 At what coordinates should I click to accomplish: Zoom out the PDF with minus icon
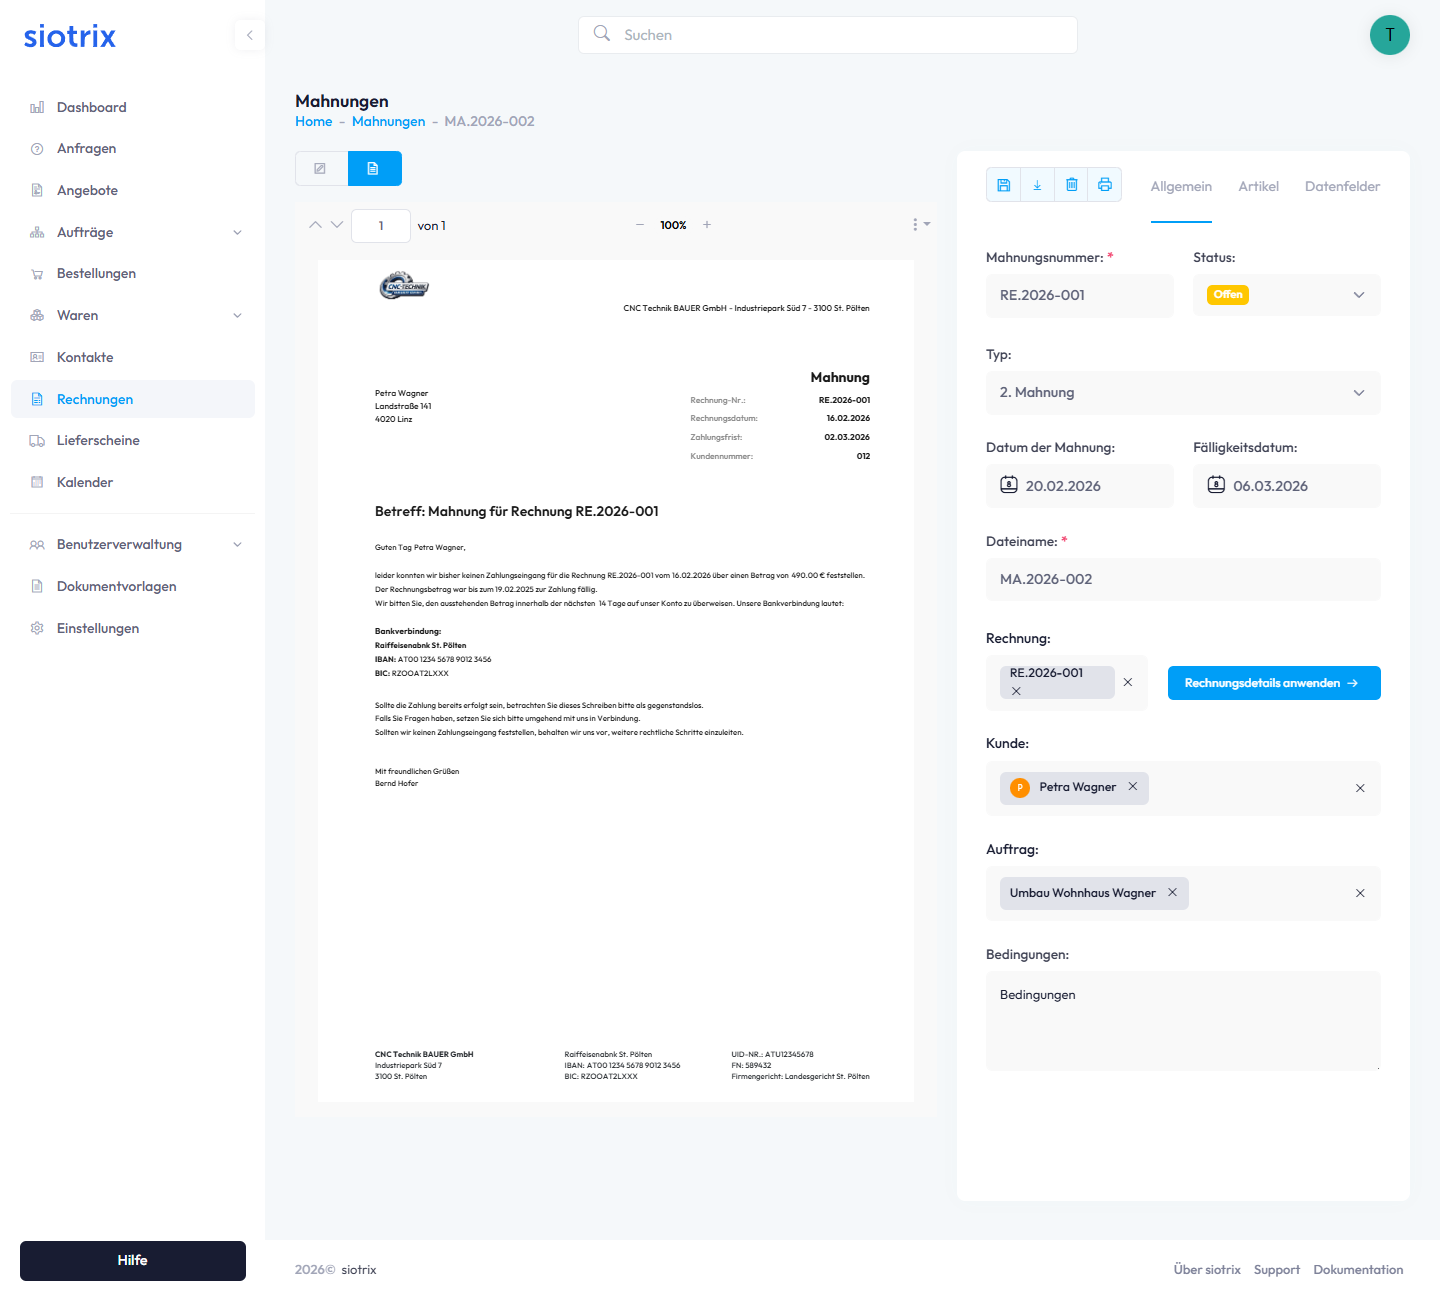[640, 225]
